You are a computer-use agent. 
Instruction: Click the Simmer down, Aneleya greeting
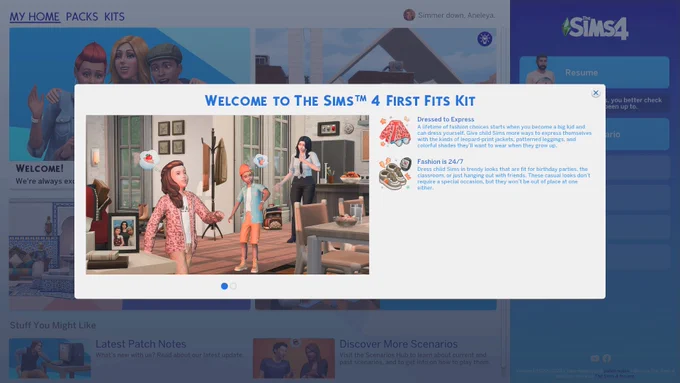456,15
